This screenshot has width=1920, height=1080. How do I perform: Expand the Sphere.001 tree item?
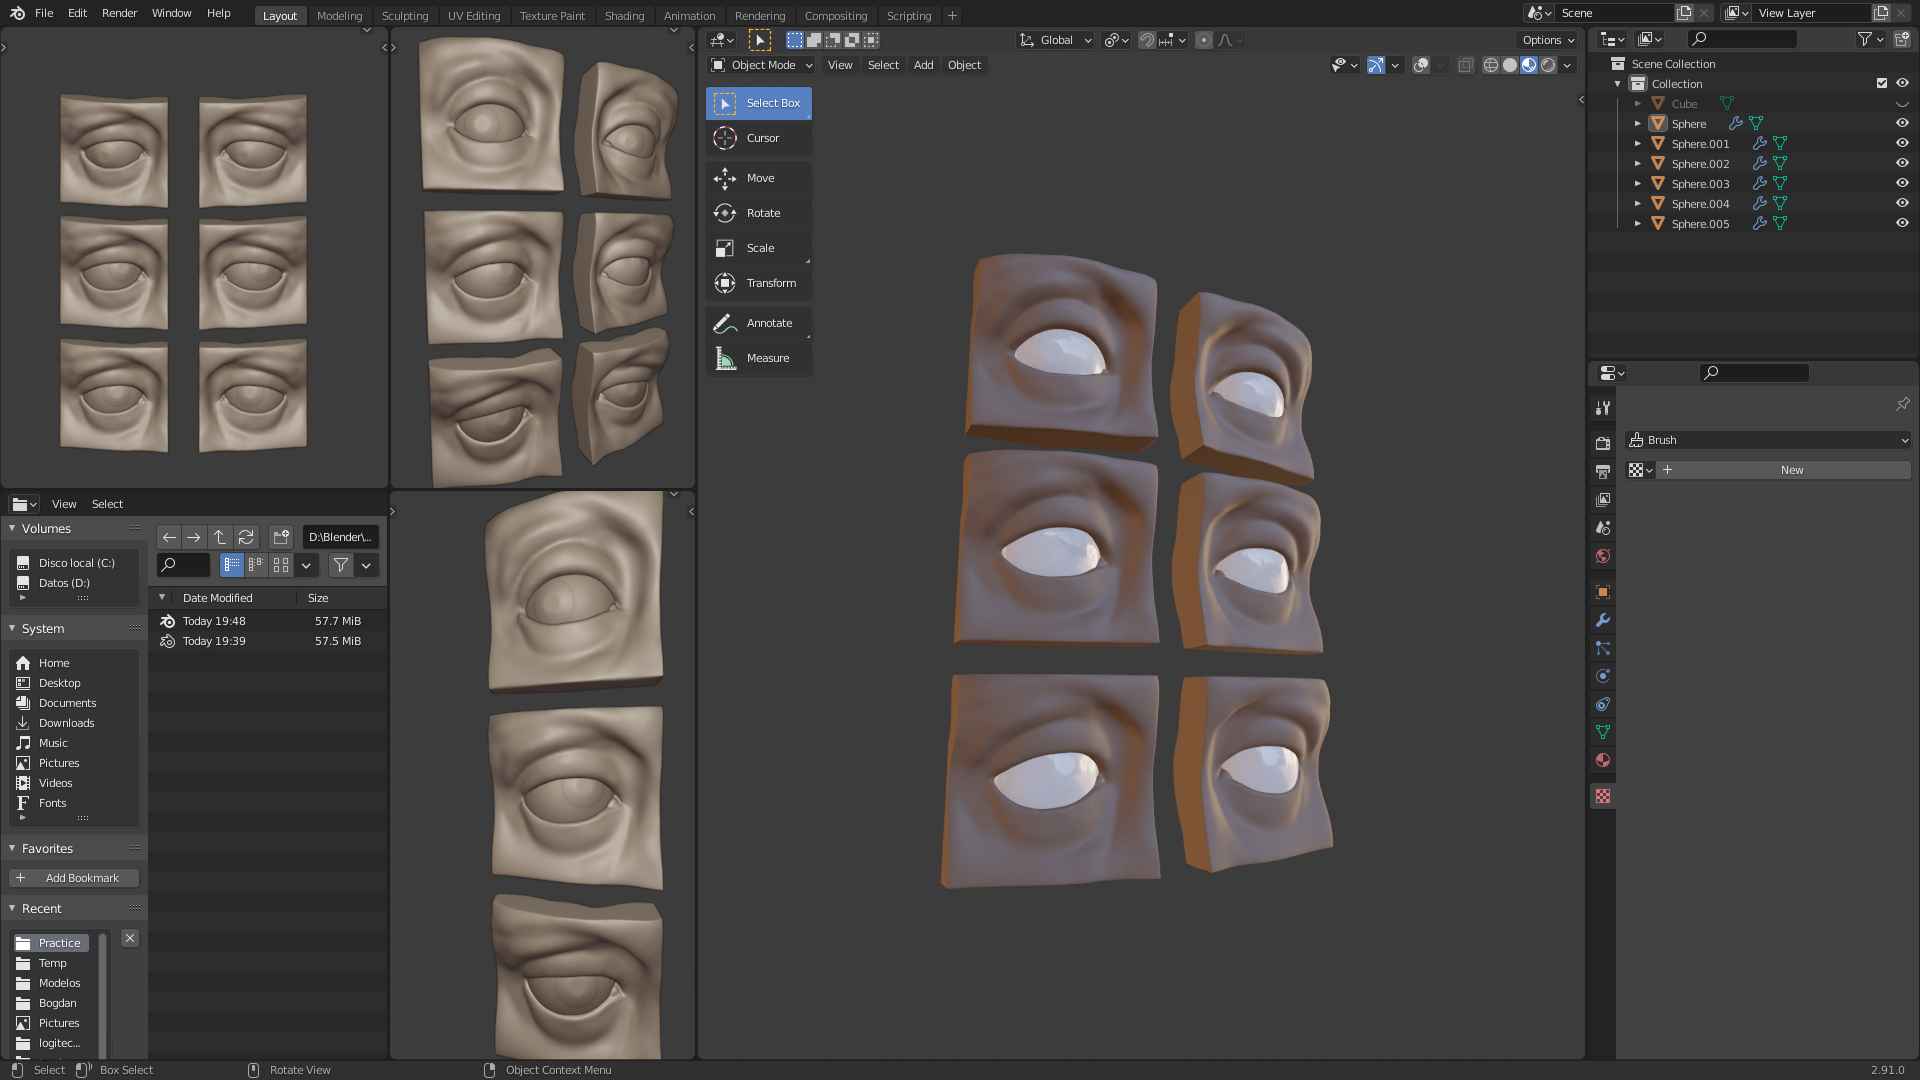pyautogui.click(x=1637, y=143)
